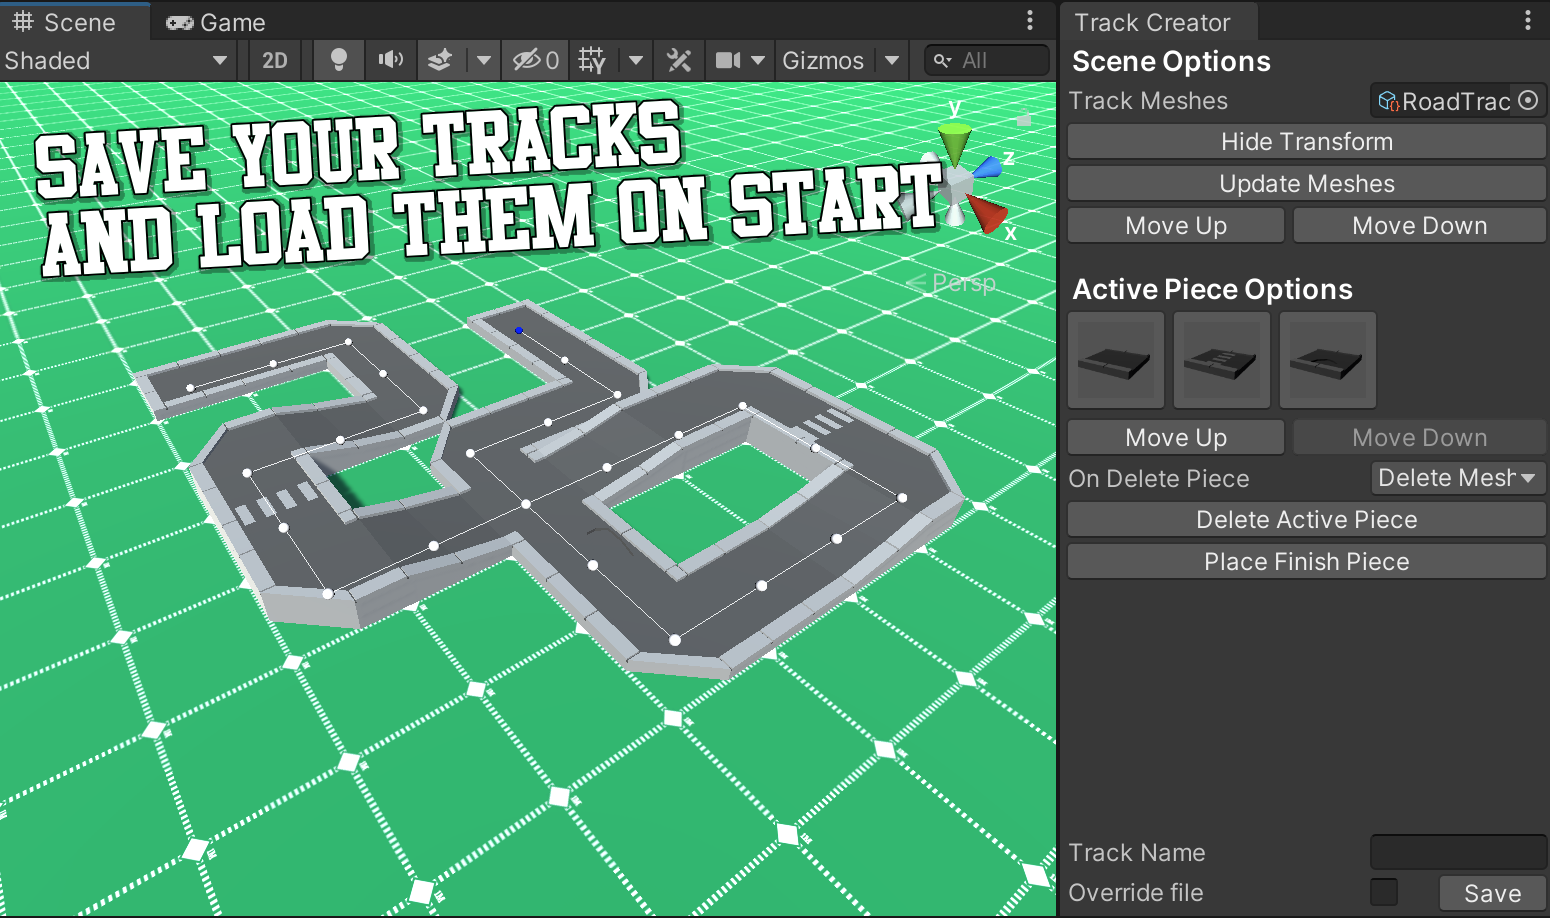The image size is (1550, 918).
Task: Select the Track Creator tab
Action: (x=1152, y=22)
